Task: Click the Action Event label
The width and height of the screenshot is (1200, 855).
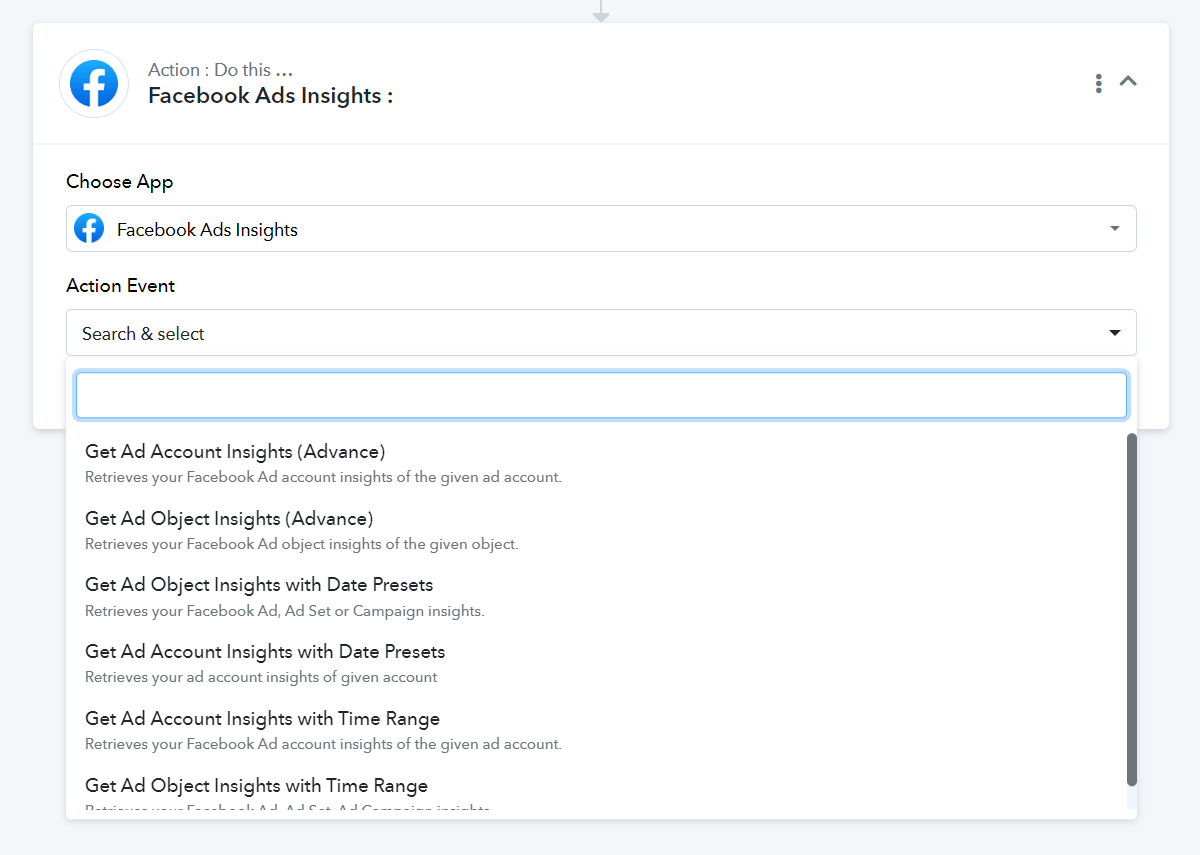Action: [121, 286]
